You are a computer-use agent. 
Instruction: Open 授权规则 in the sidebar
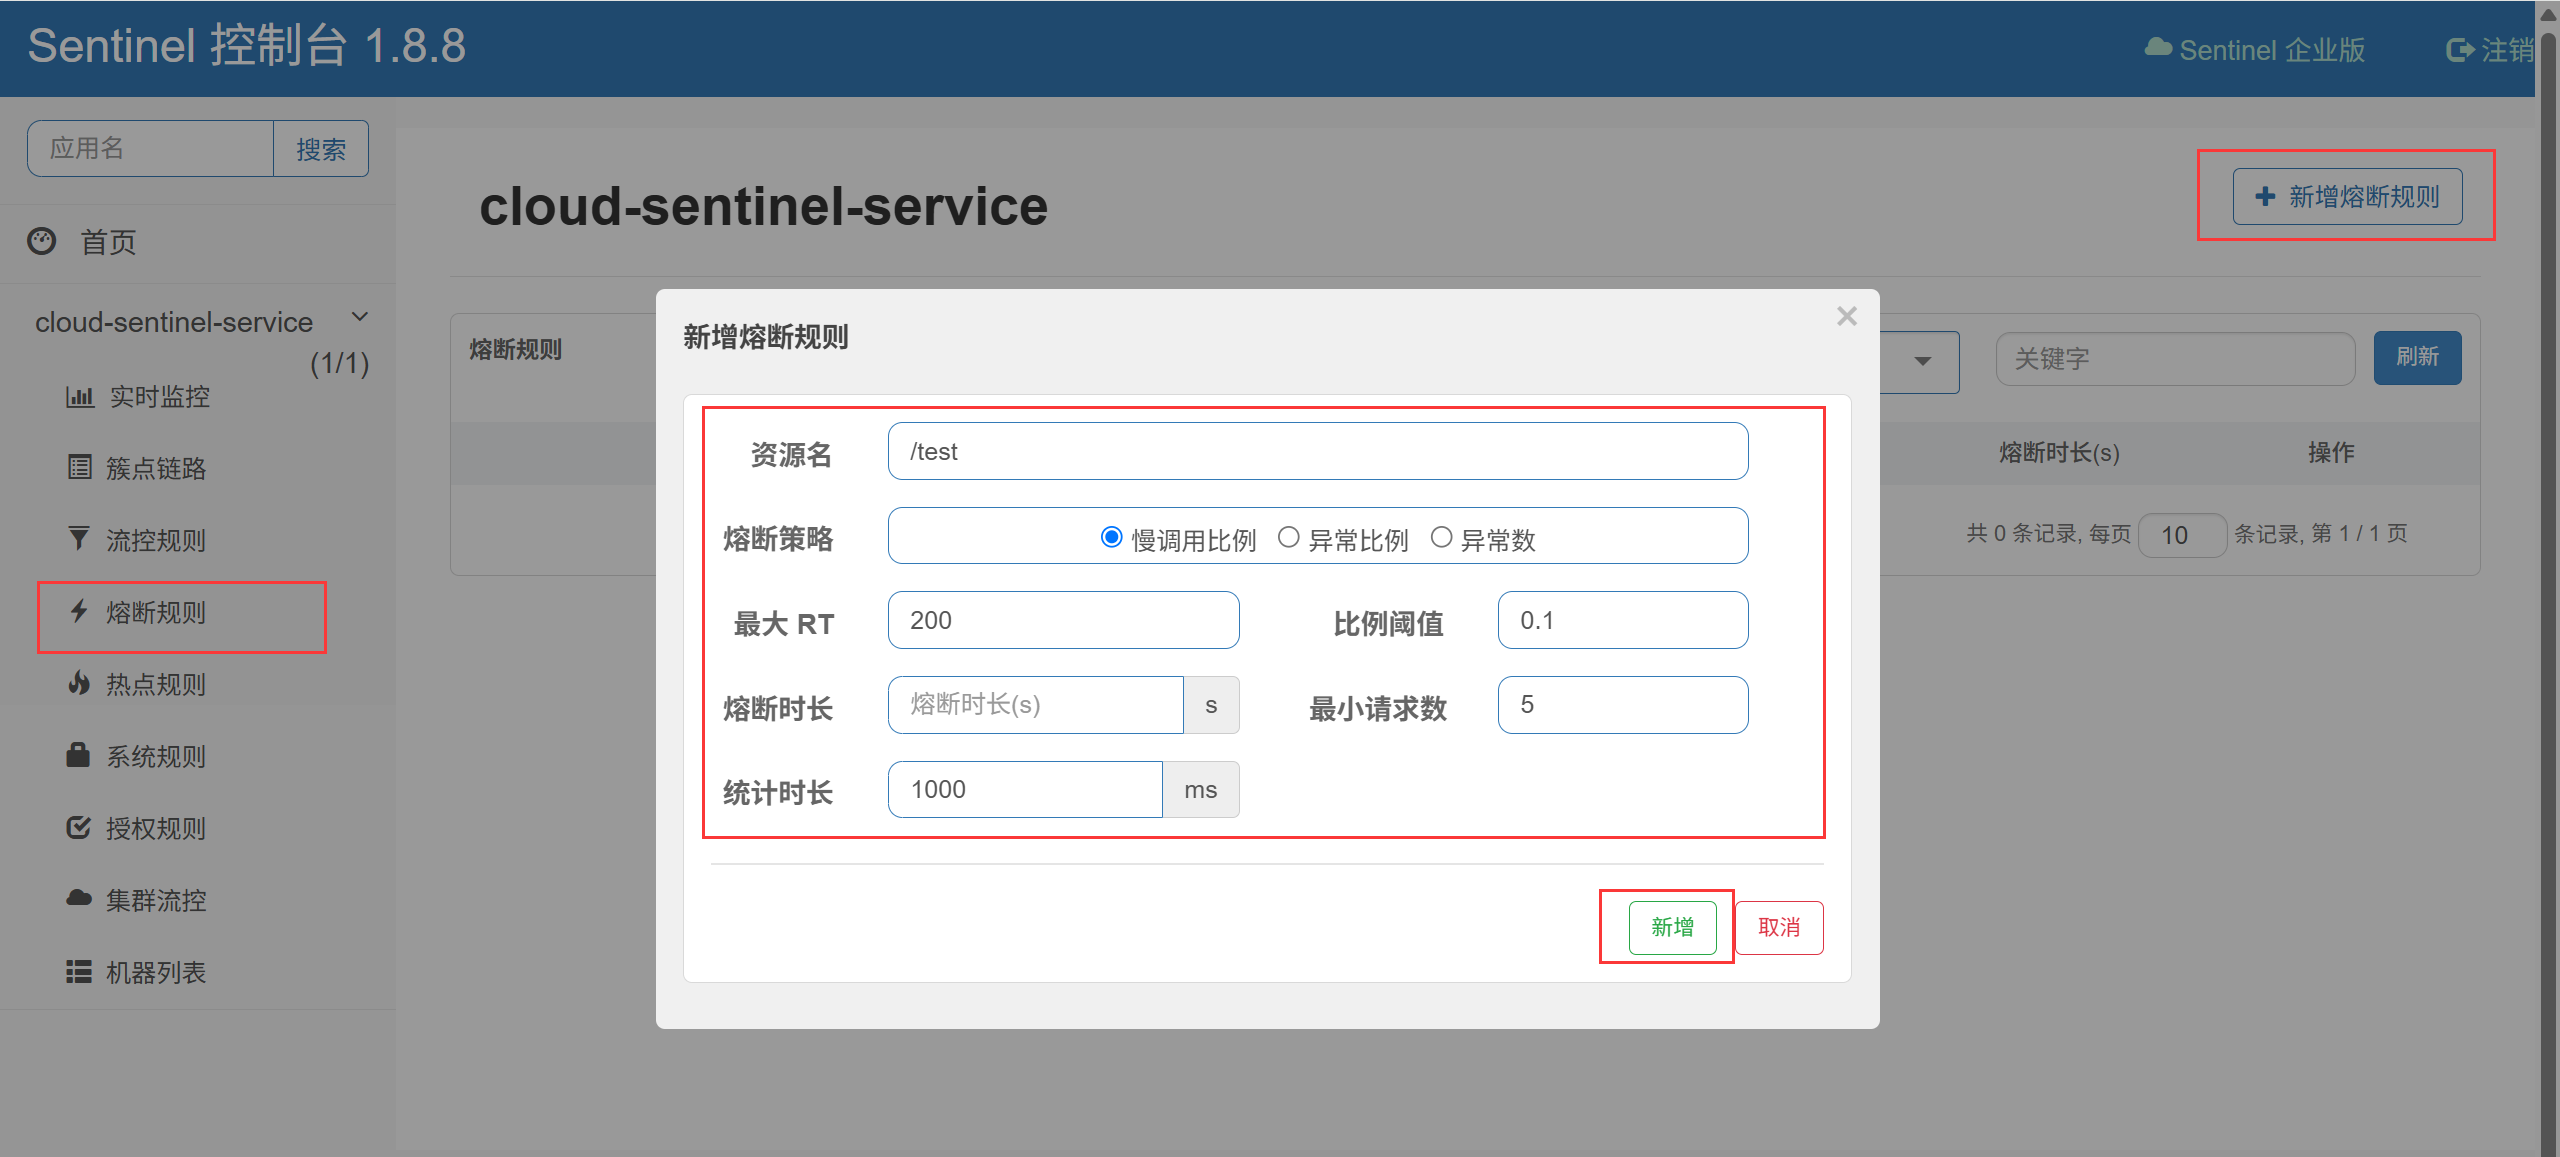(156, 828)
